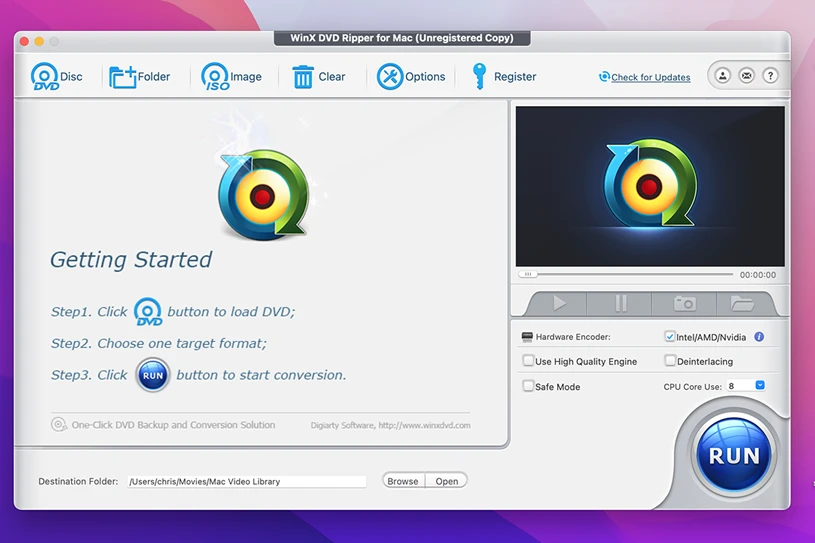Click the hardware encoder chip icon
Image resolution: width=815 pixels, height=543 pixels.
[527, 337]
